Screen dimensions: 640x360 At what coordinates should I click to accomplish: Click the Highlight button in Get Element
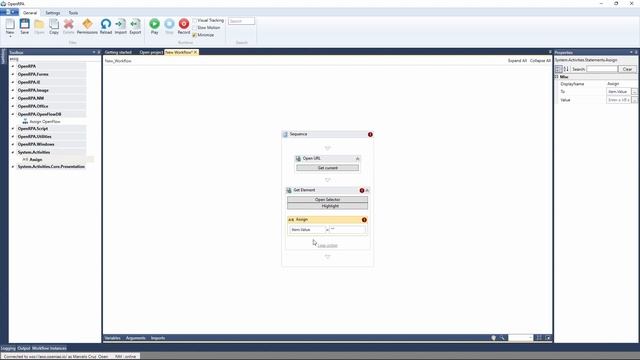tap(327, 206)
